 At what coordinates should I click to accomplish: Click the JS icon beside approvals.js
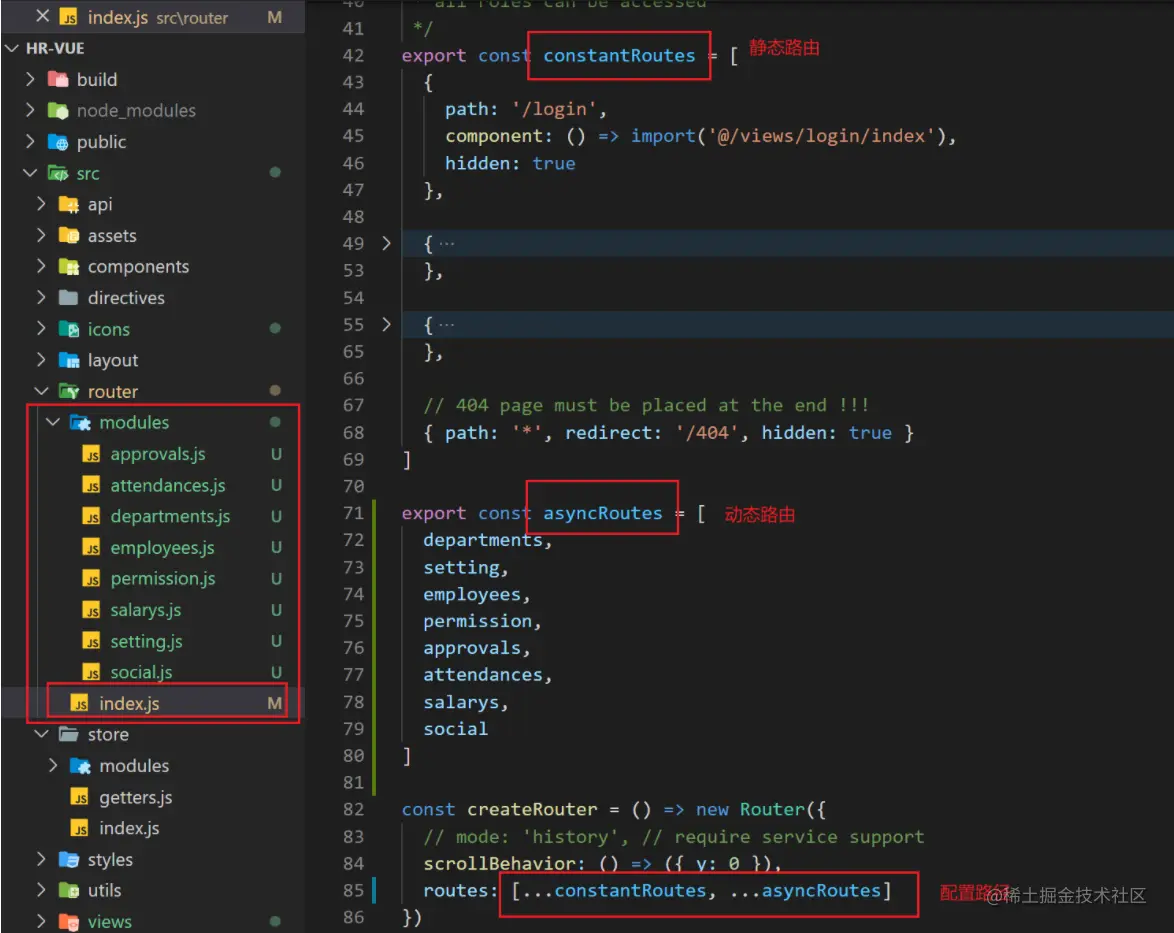pos(91,455)
